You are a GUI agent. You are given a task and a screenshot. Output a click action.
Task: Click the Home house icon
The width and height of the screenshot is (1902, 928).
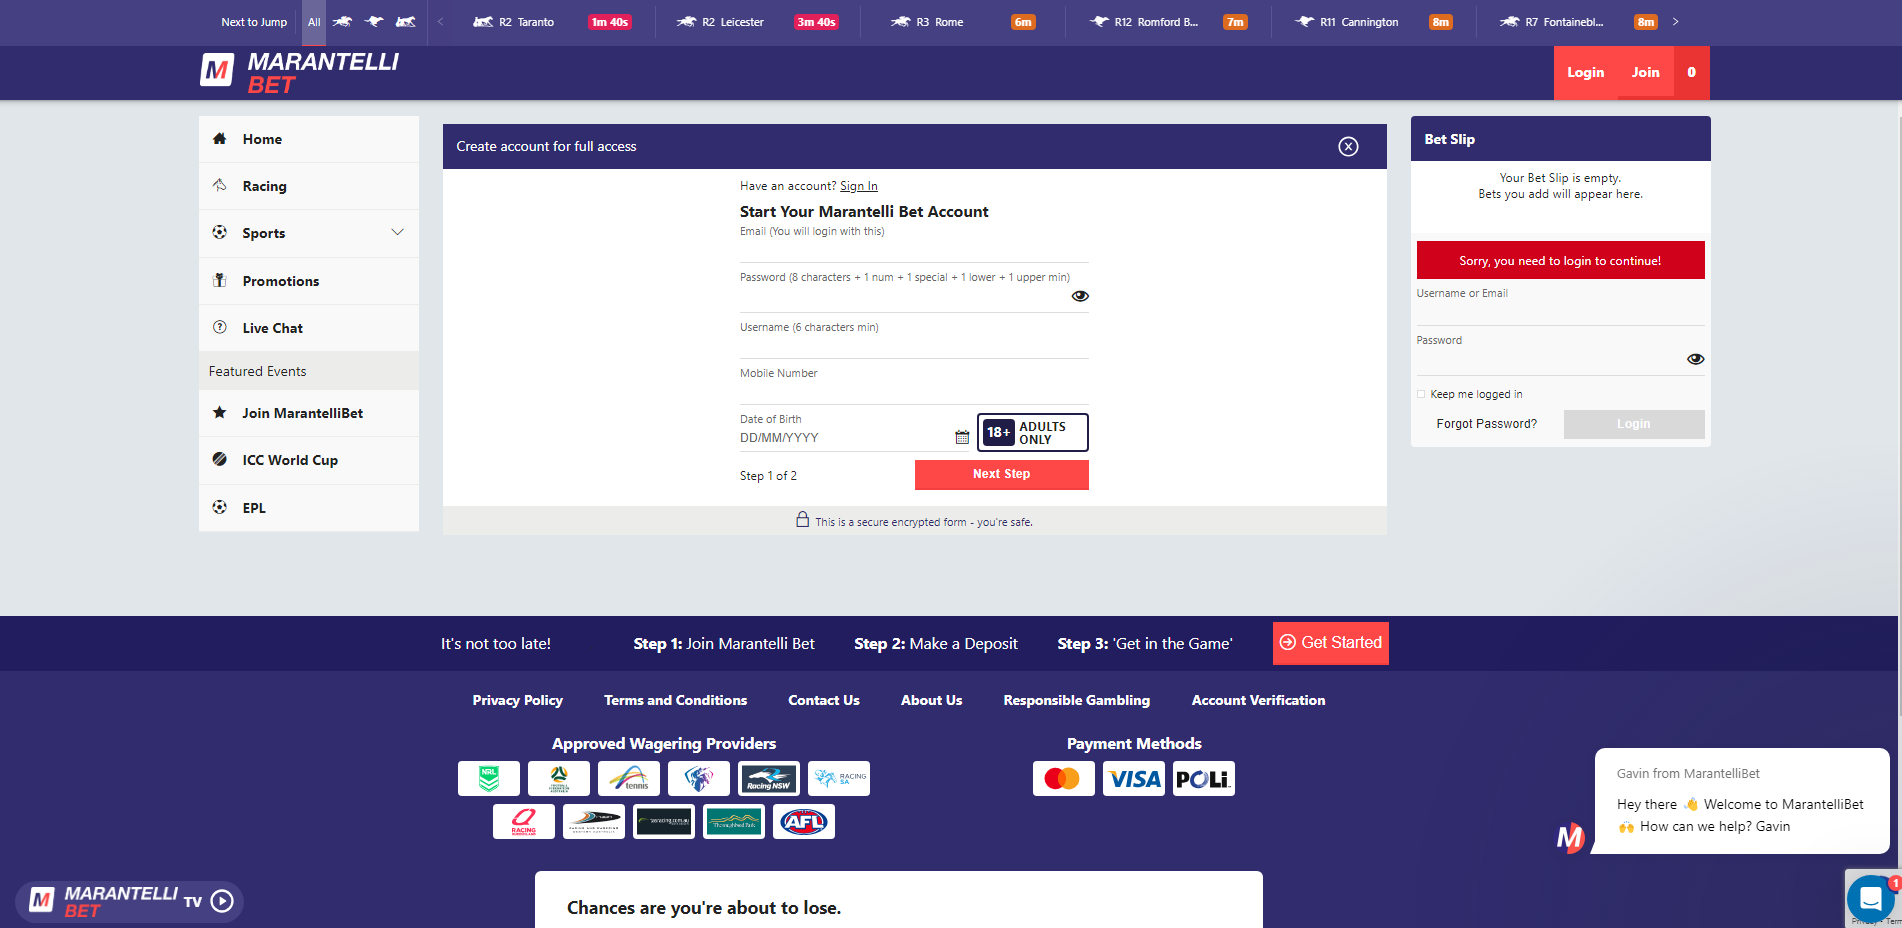pos(220,138)
